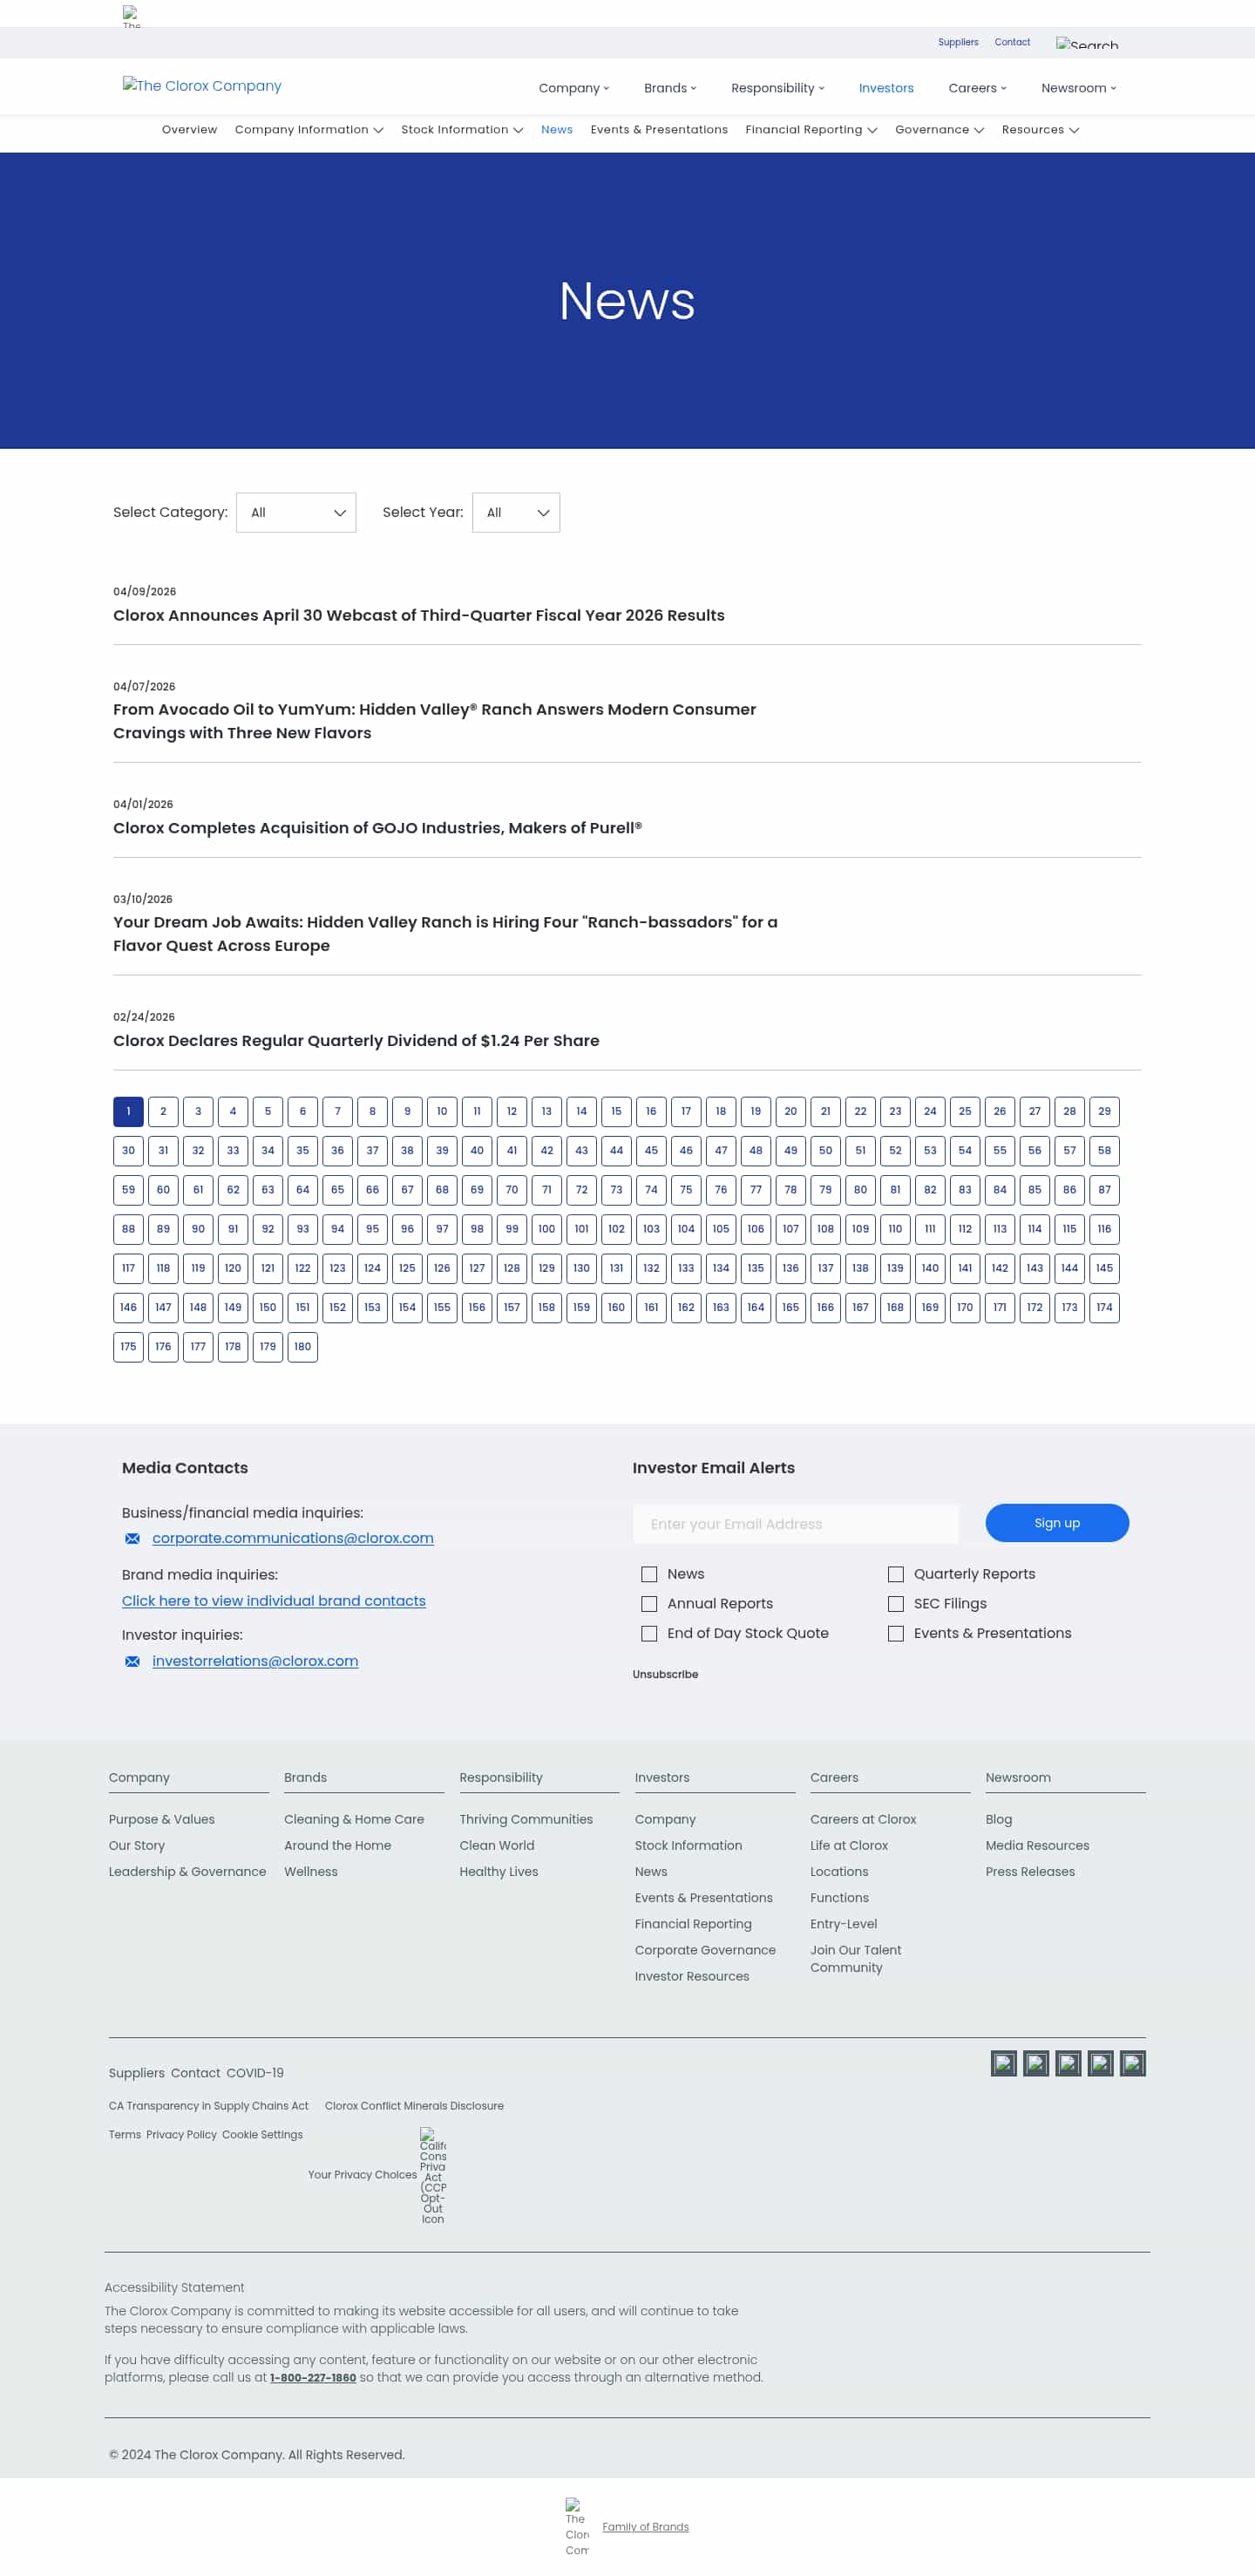Go to Events & Presentations in the sub-navigation
1255x2576 pixels.
click(x=659, y=130)
